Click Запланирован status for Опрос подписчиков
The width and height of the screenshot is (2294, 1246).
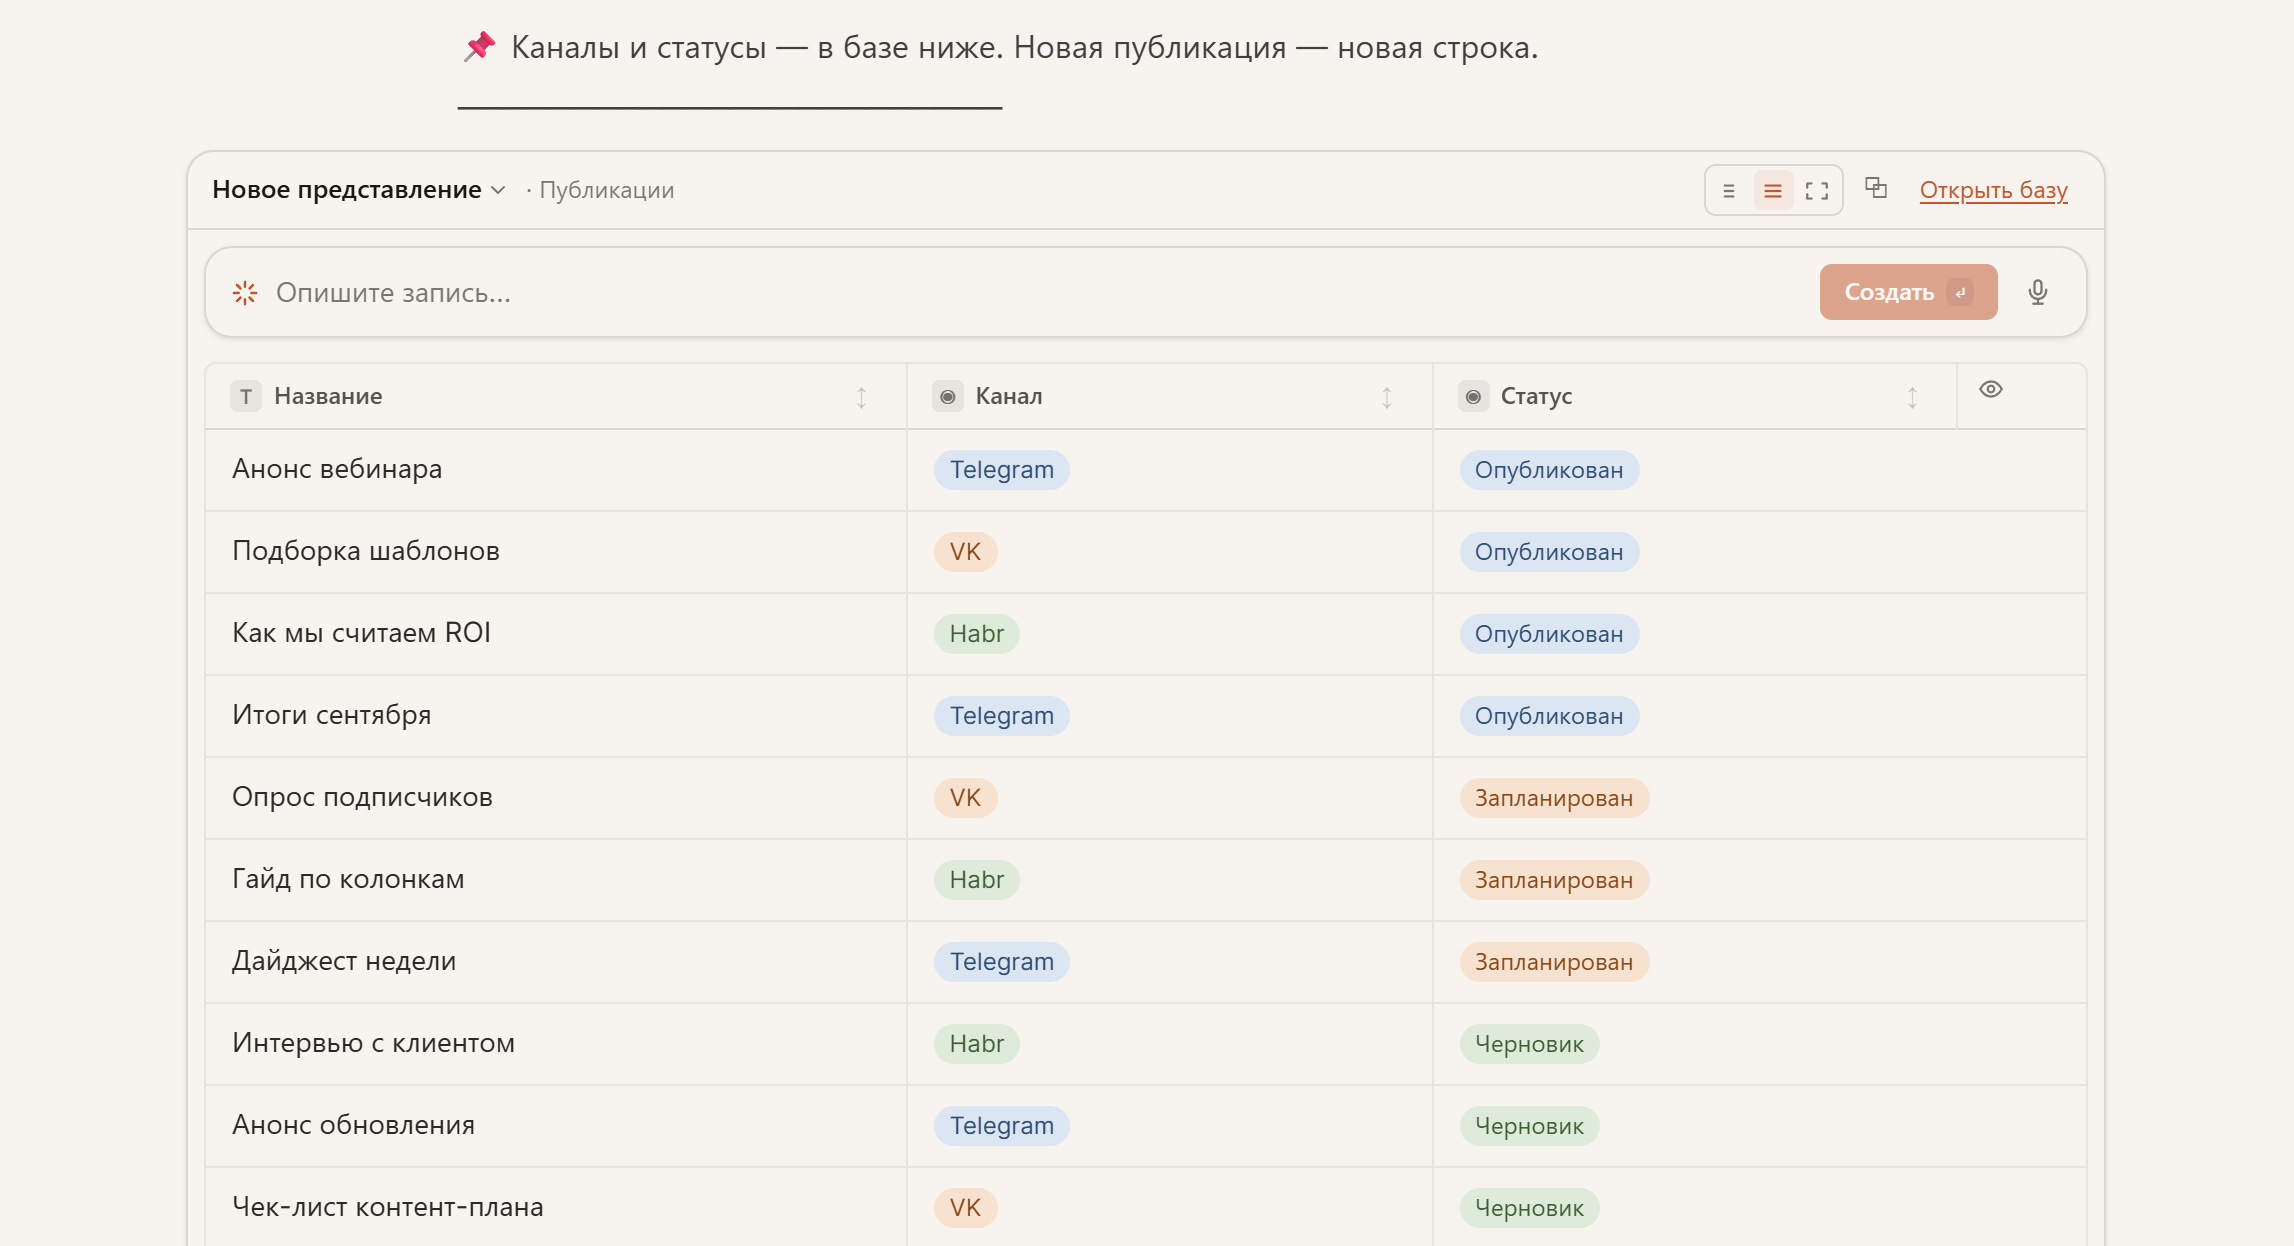[1554, 798]
